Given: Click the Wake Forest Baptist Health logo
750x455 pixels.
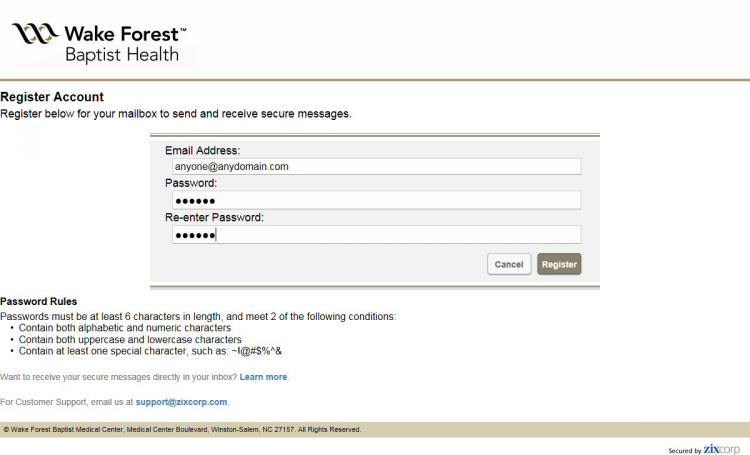Looking at the screenshot, I should click(99, 43).
